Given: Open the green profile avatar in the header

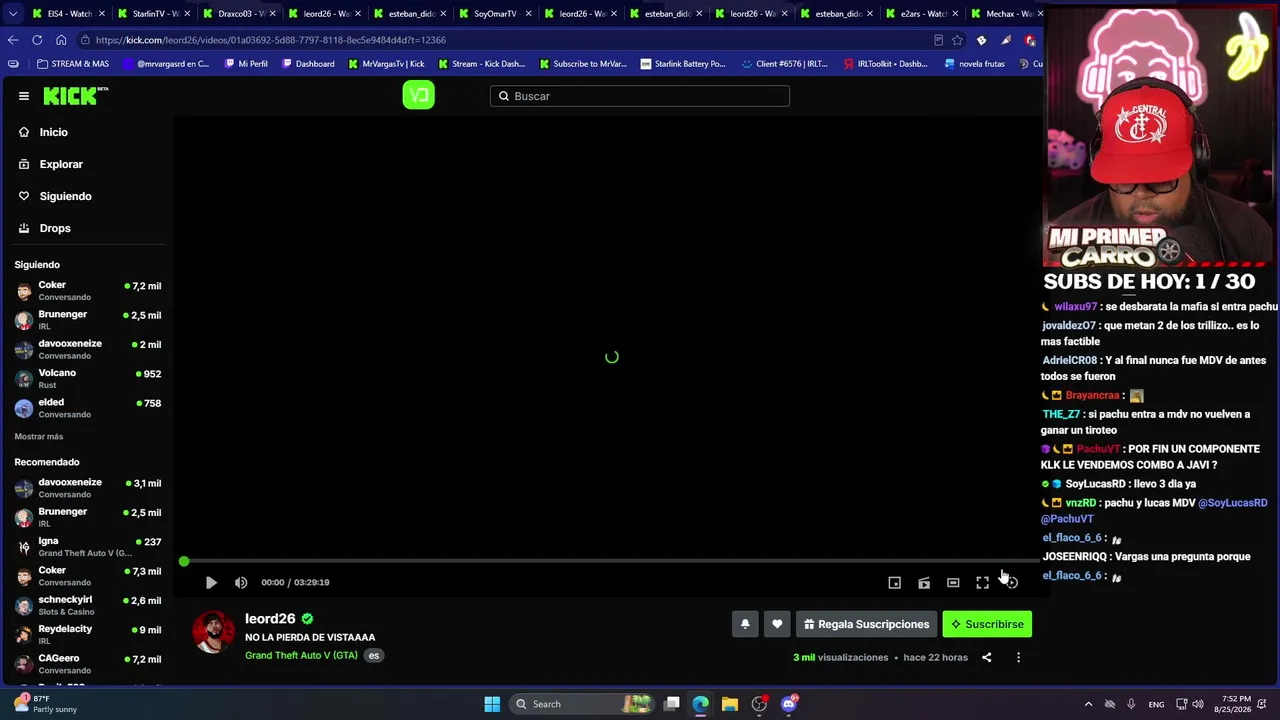Looking at the screenshot, I should (418, 95).
